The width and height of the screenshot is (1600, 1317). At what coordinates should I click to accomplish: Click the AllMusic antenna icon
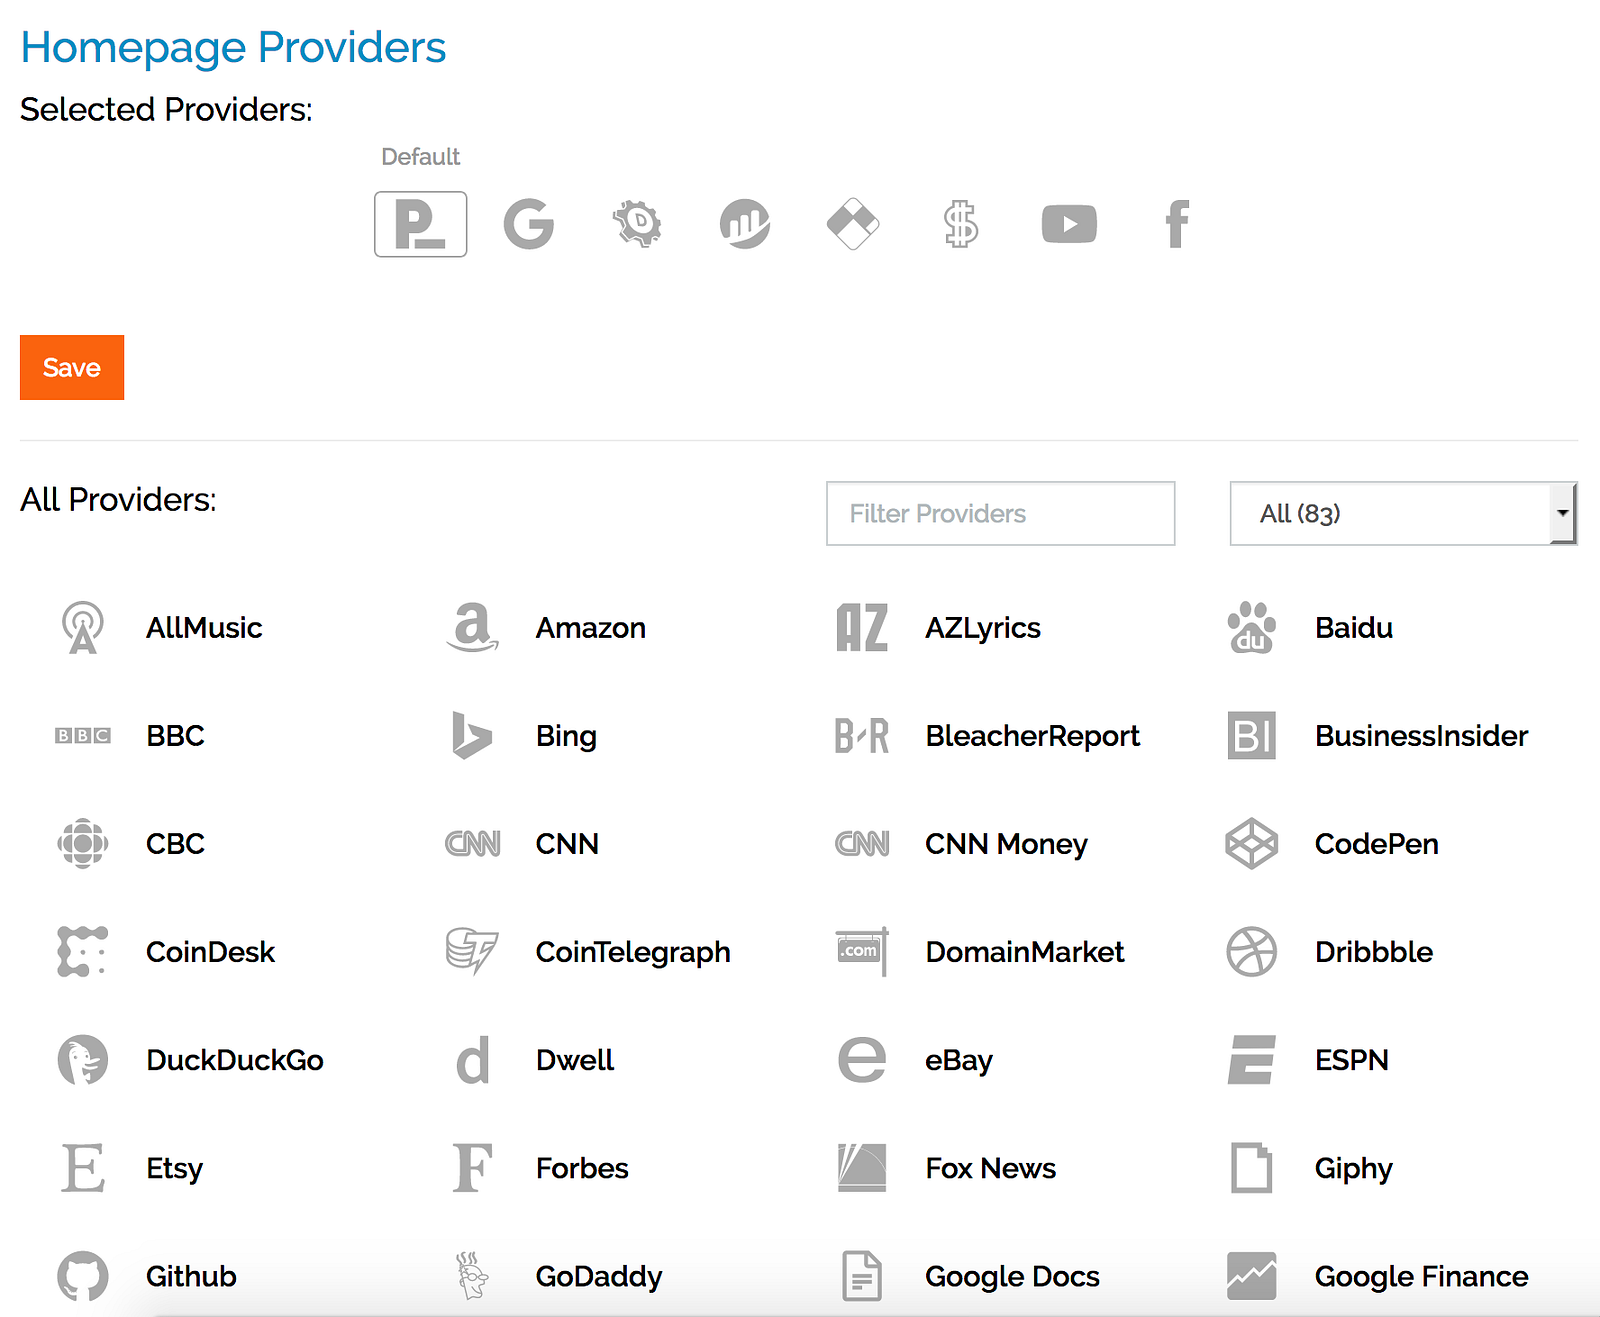(x=83, y=627)
